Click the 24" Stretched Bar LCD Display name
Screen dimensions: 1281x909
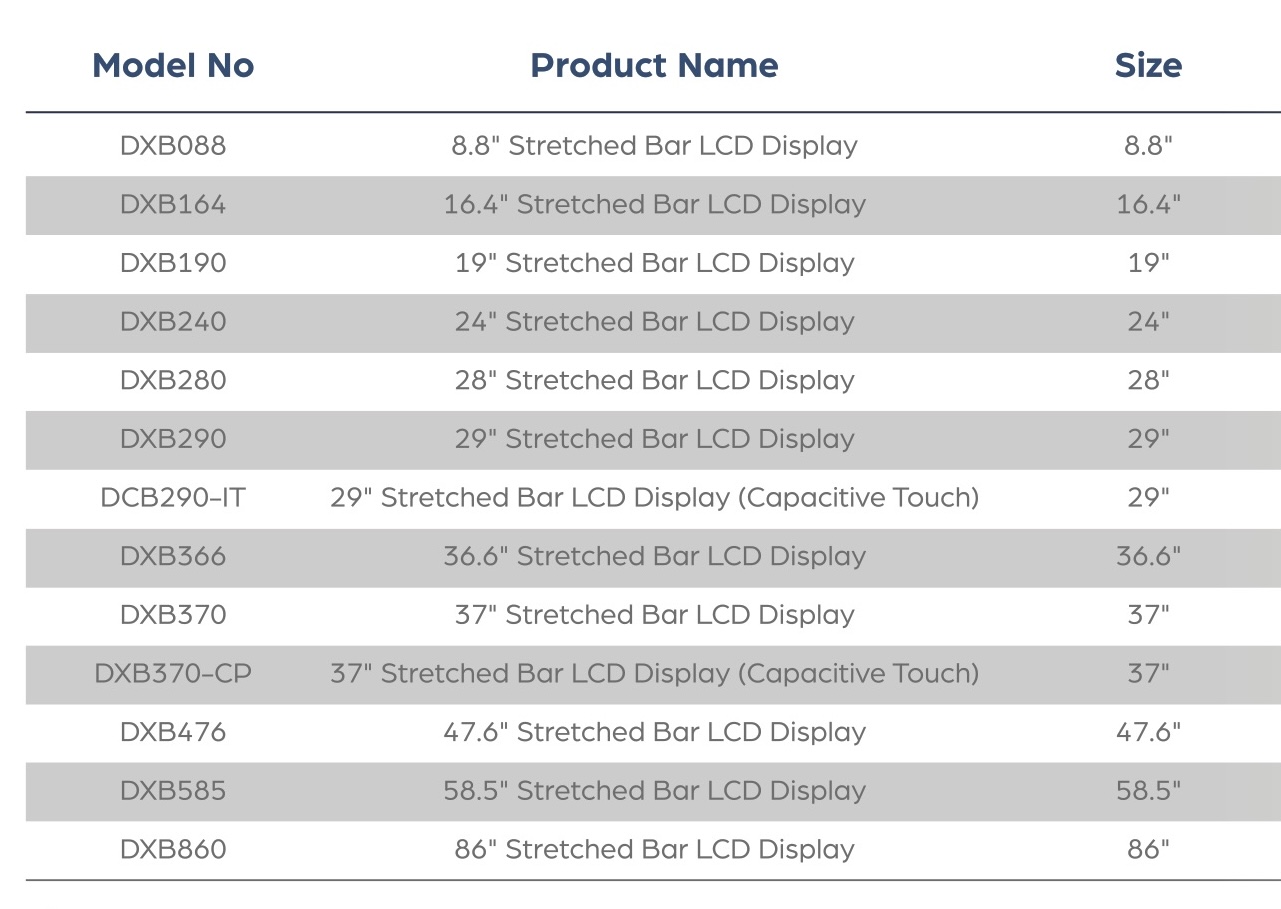pyautogui.click(x=654, y=322)
